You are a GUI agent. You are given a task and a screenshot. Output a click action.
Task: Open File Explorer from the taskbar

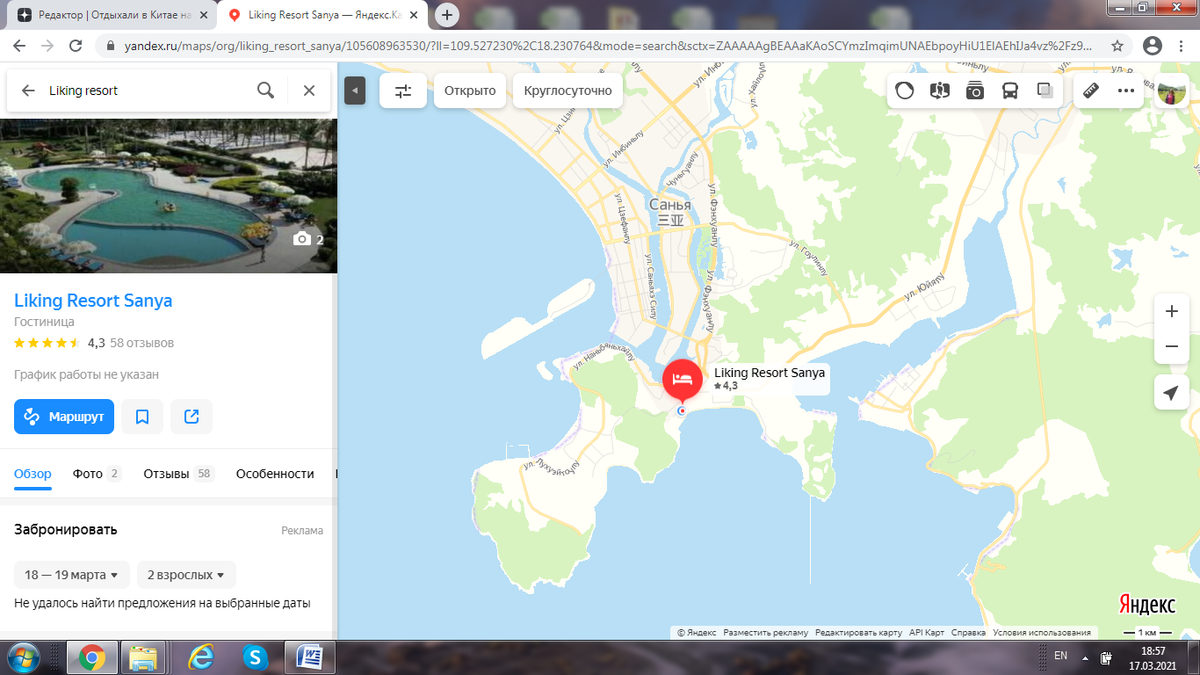click(x=144, y=657)
